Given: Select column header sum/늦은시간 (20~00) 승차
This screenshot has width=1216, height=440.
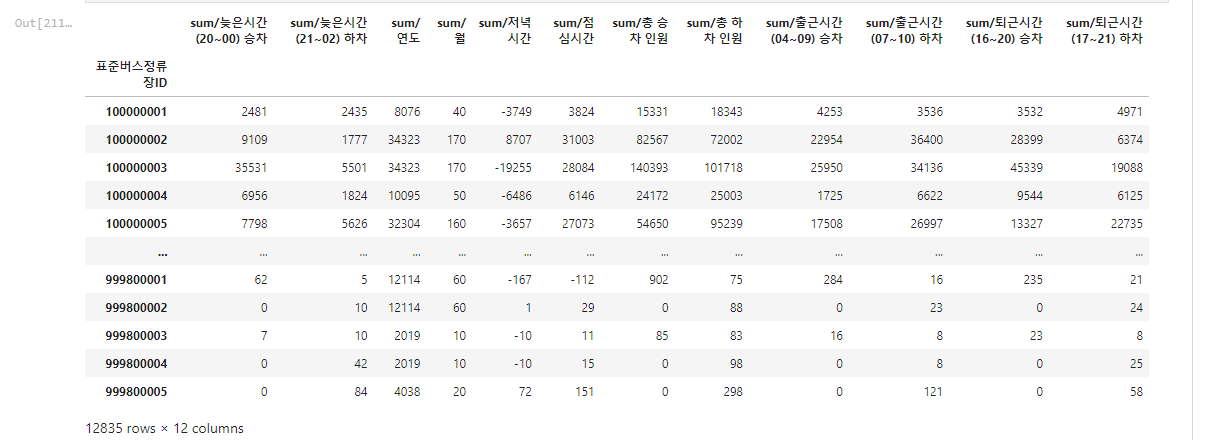Looking at the screenshot, I should 227,31.
